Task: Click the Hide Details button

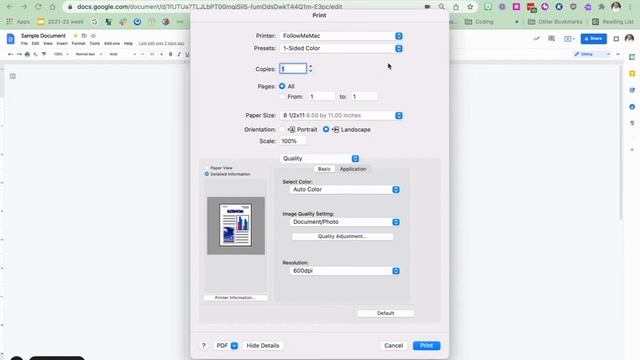Action: [x=263, y=346]
